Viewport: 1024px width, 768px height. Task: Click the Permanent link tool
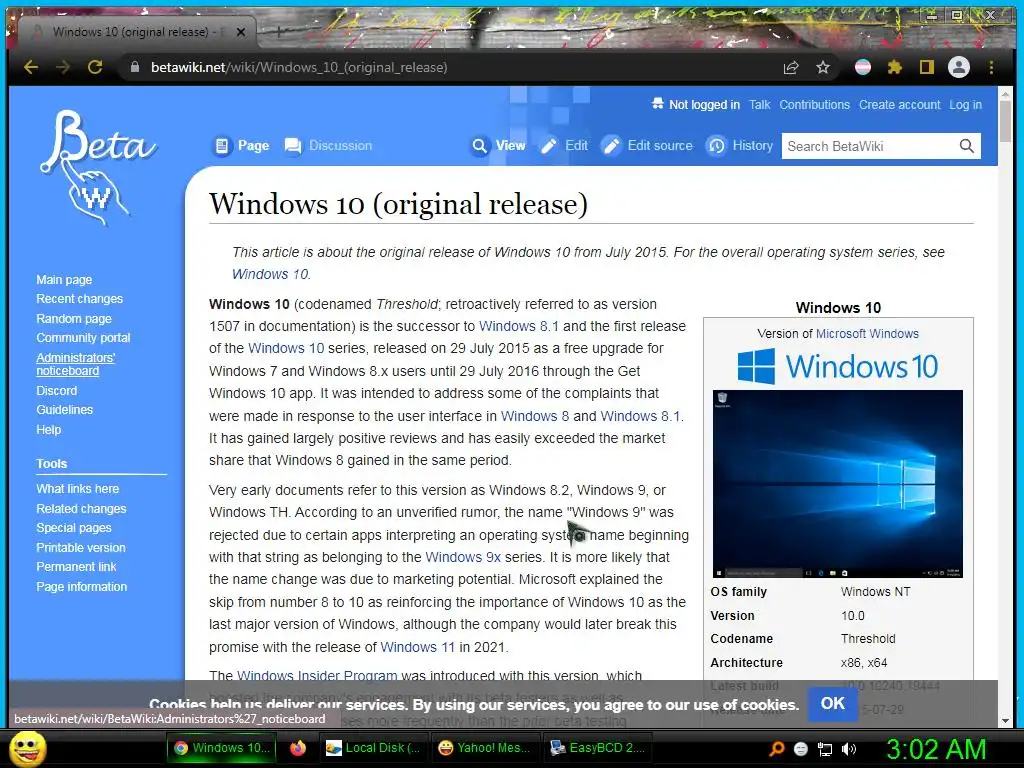(76, 567)
